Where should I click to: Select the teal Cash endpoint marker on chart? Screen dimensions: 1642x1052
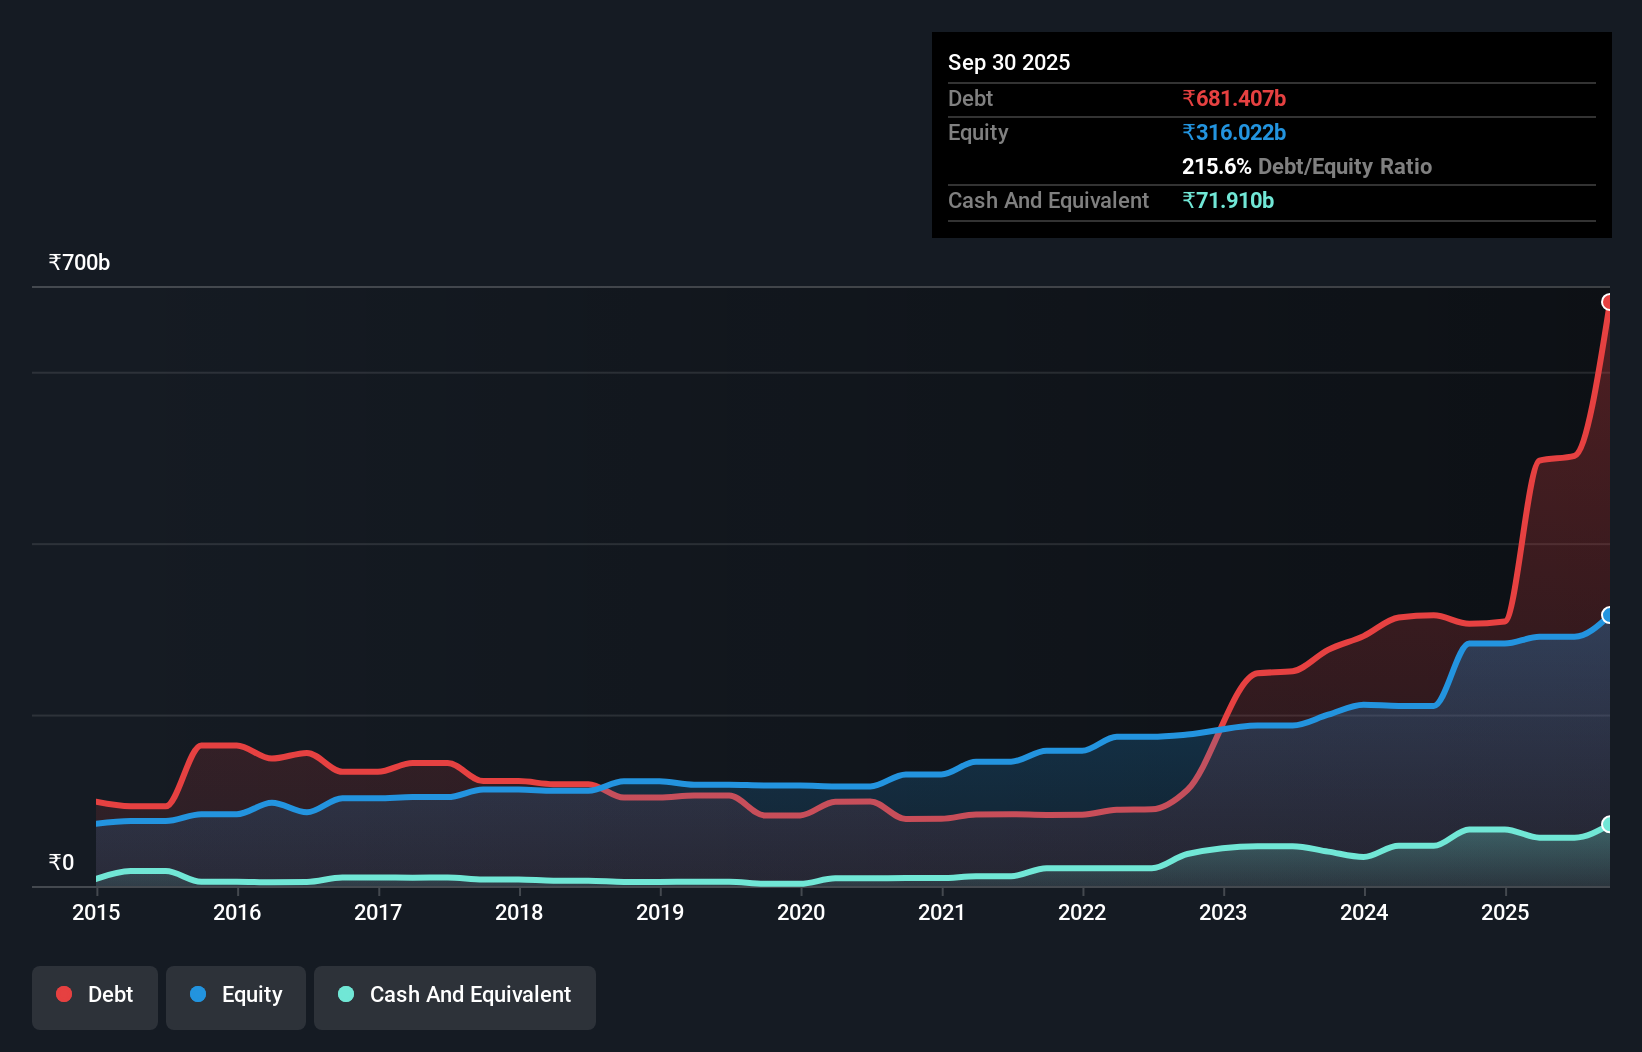(x=1610, y=824)
